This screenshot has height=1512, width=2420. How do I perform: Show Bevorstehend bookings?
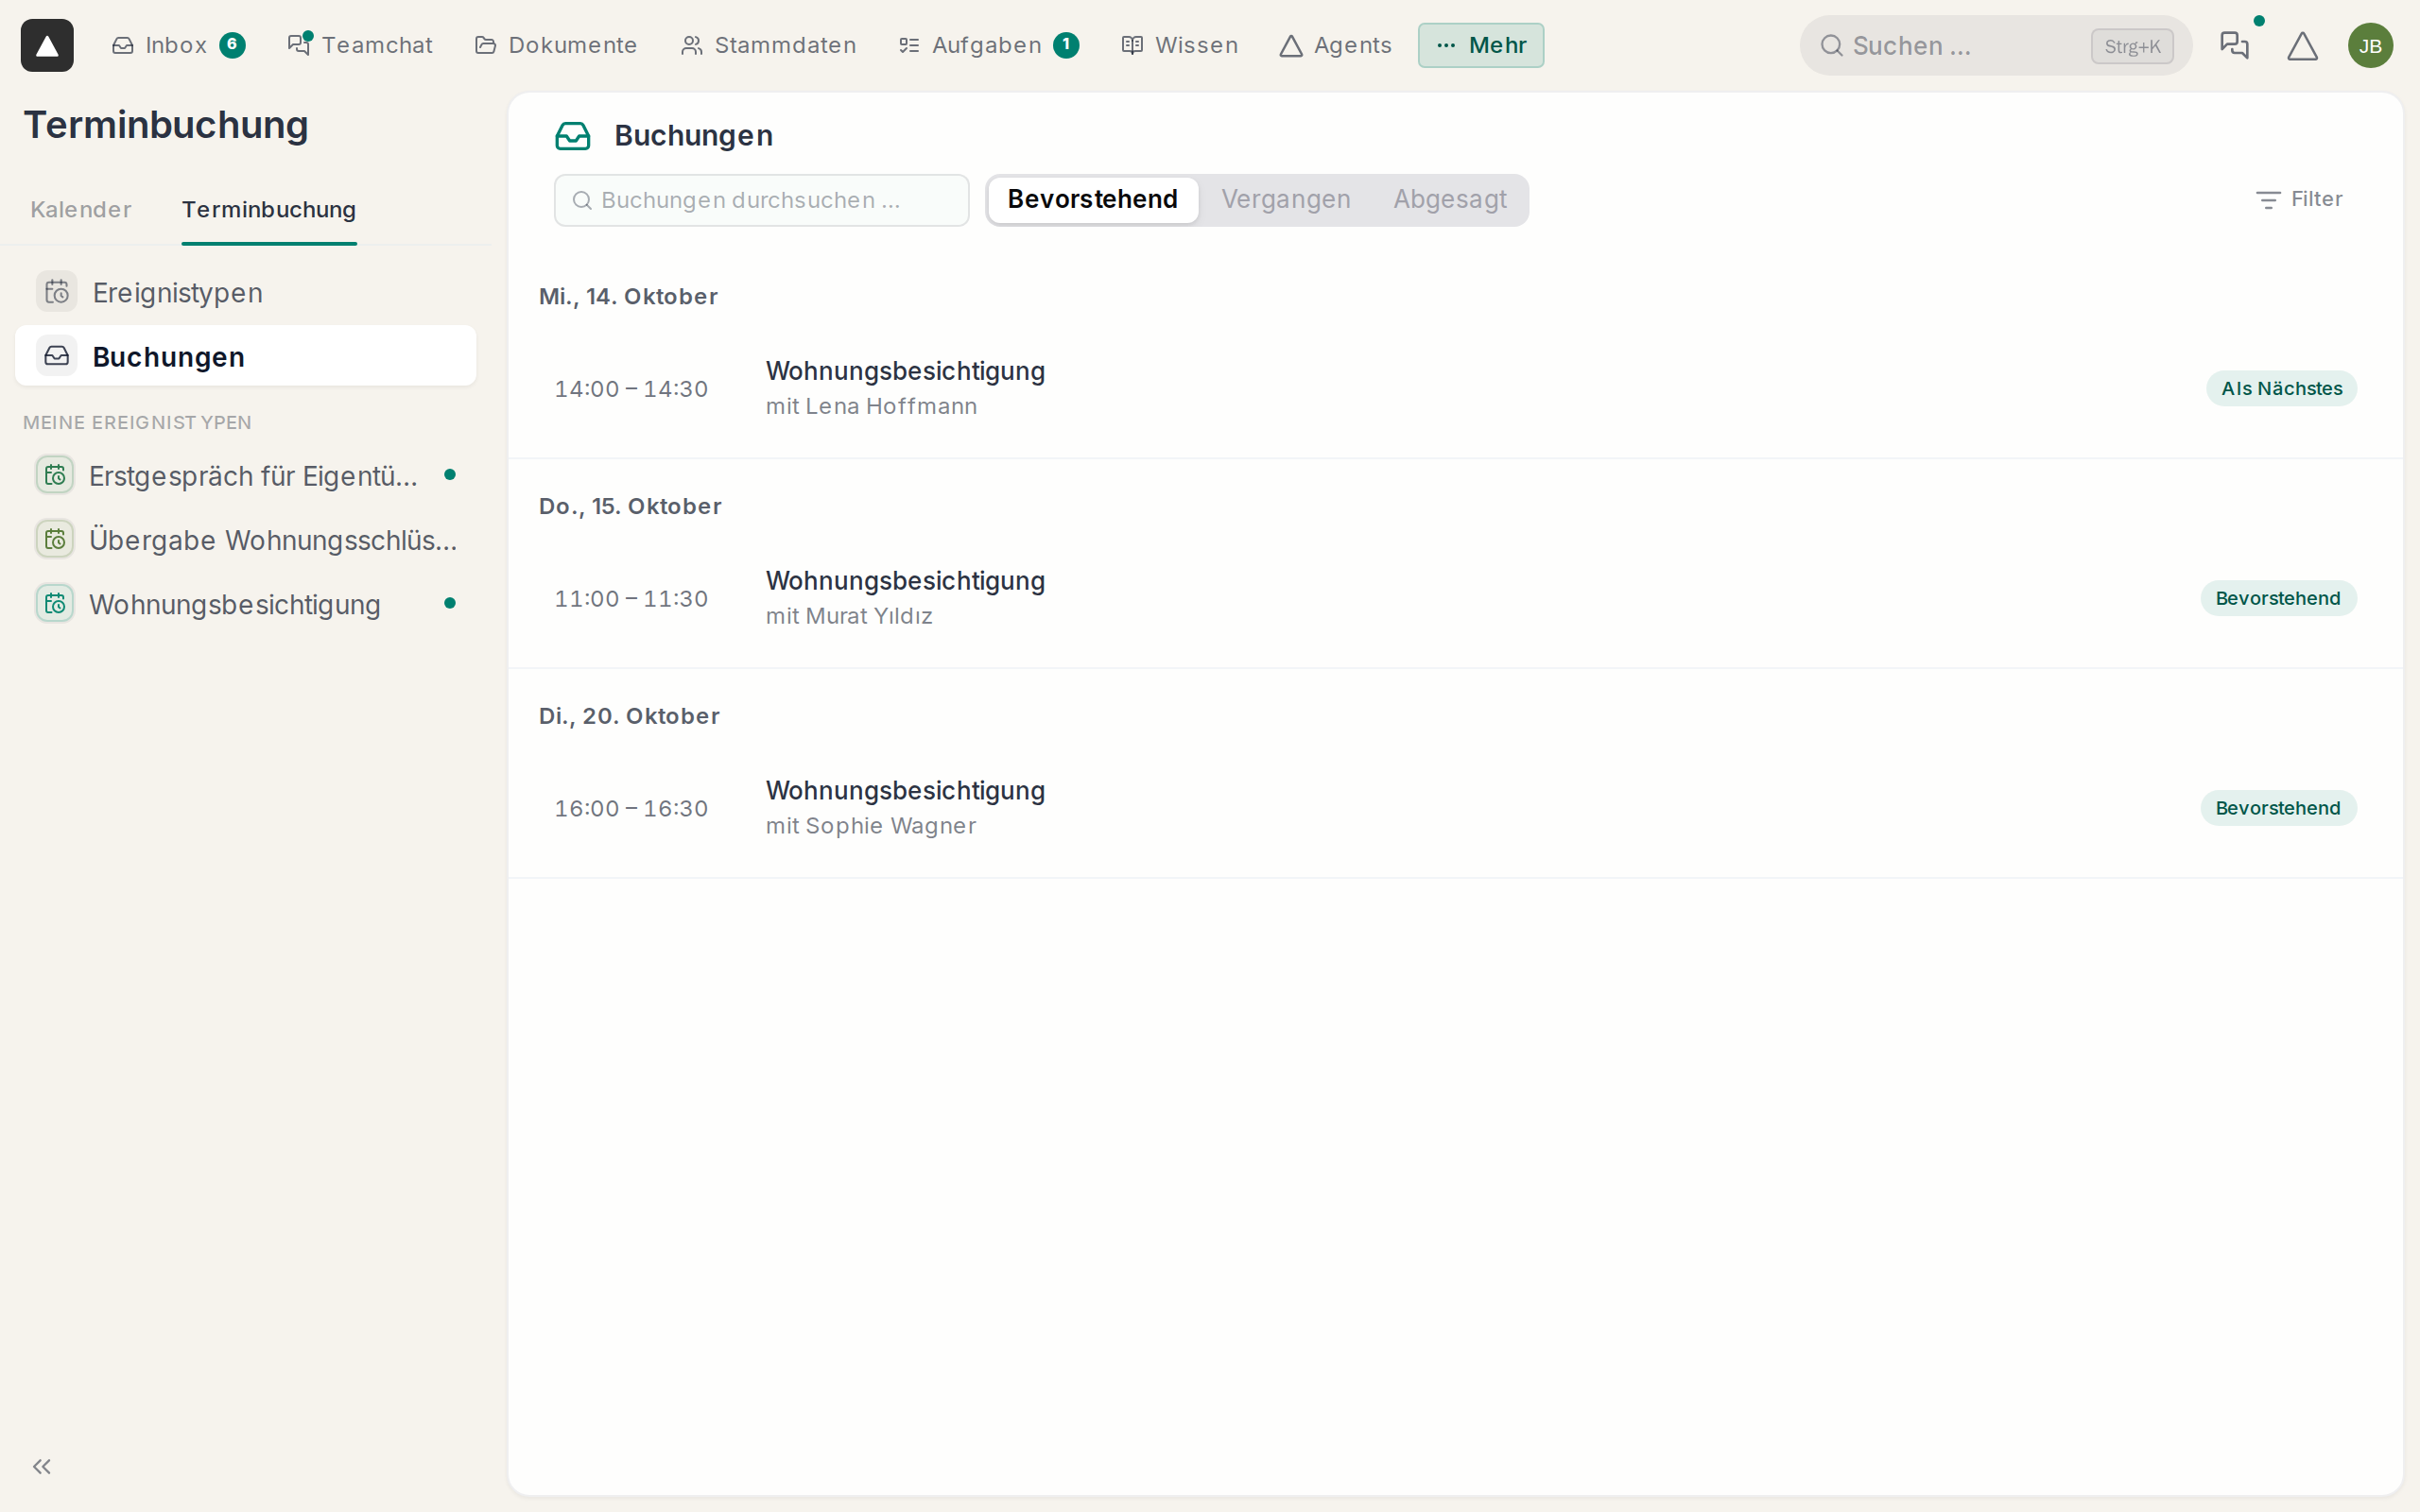1092,199
